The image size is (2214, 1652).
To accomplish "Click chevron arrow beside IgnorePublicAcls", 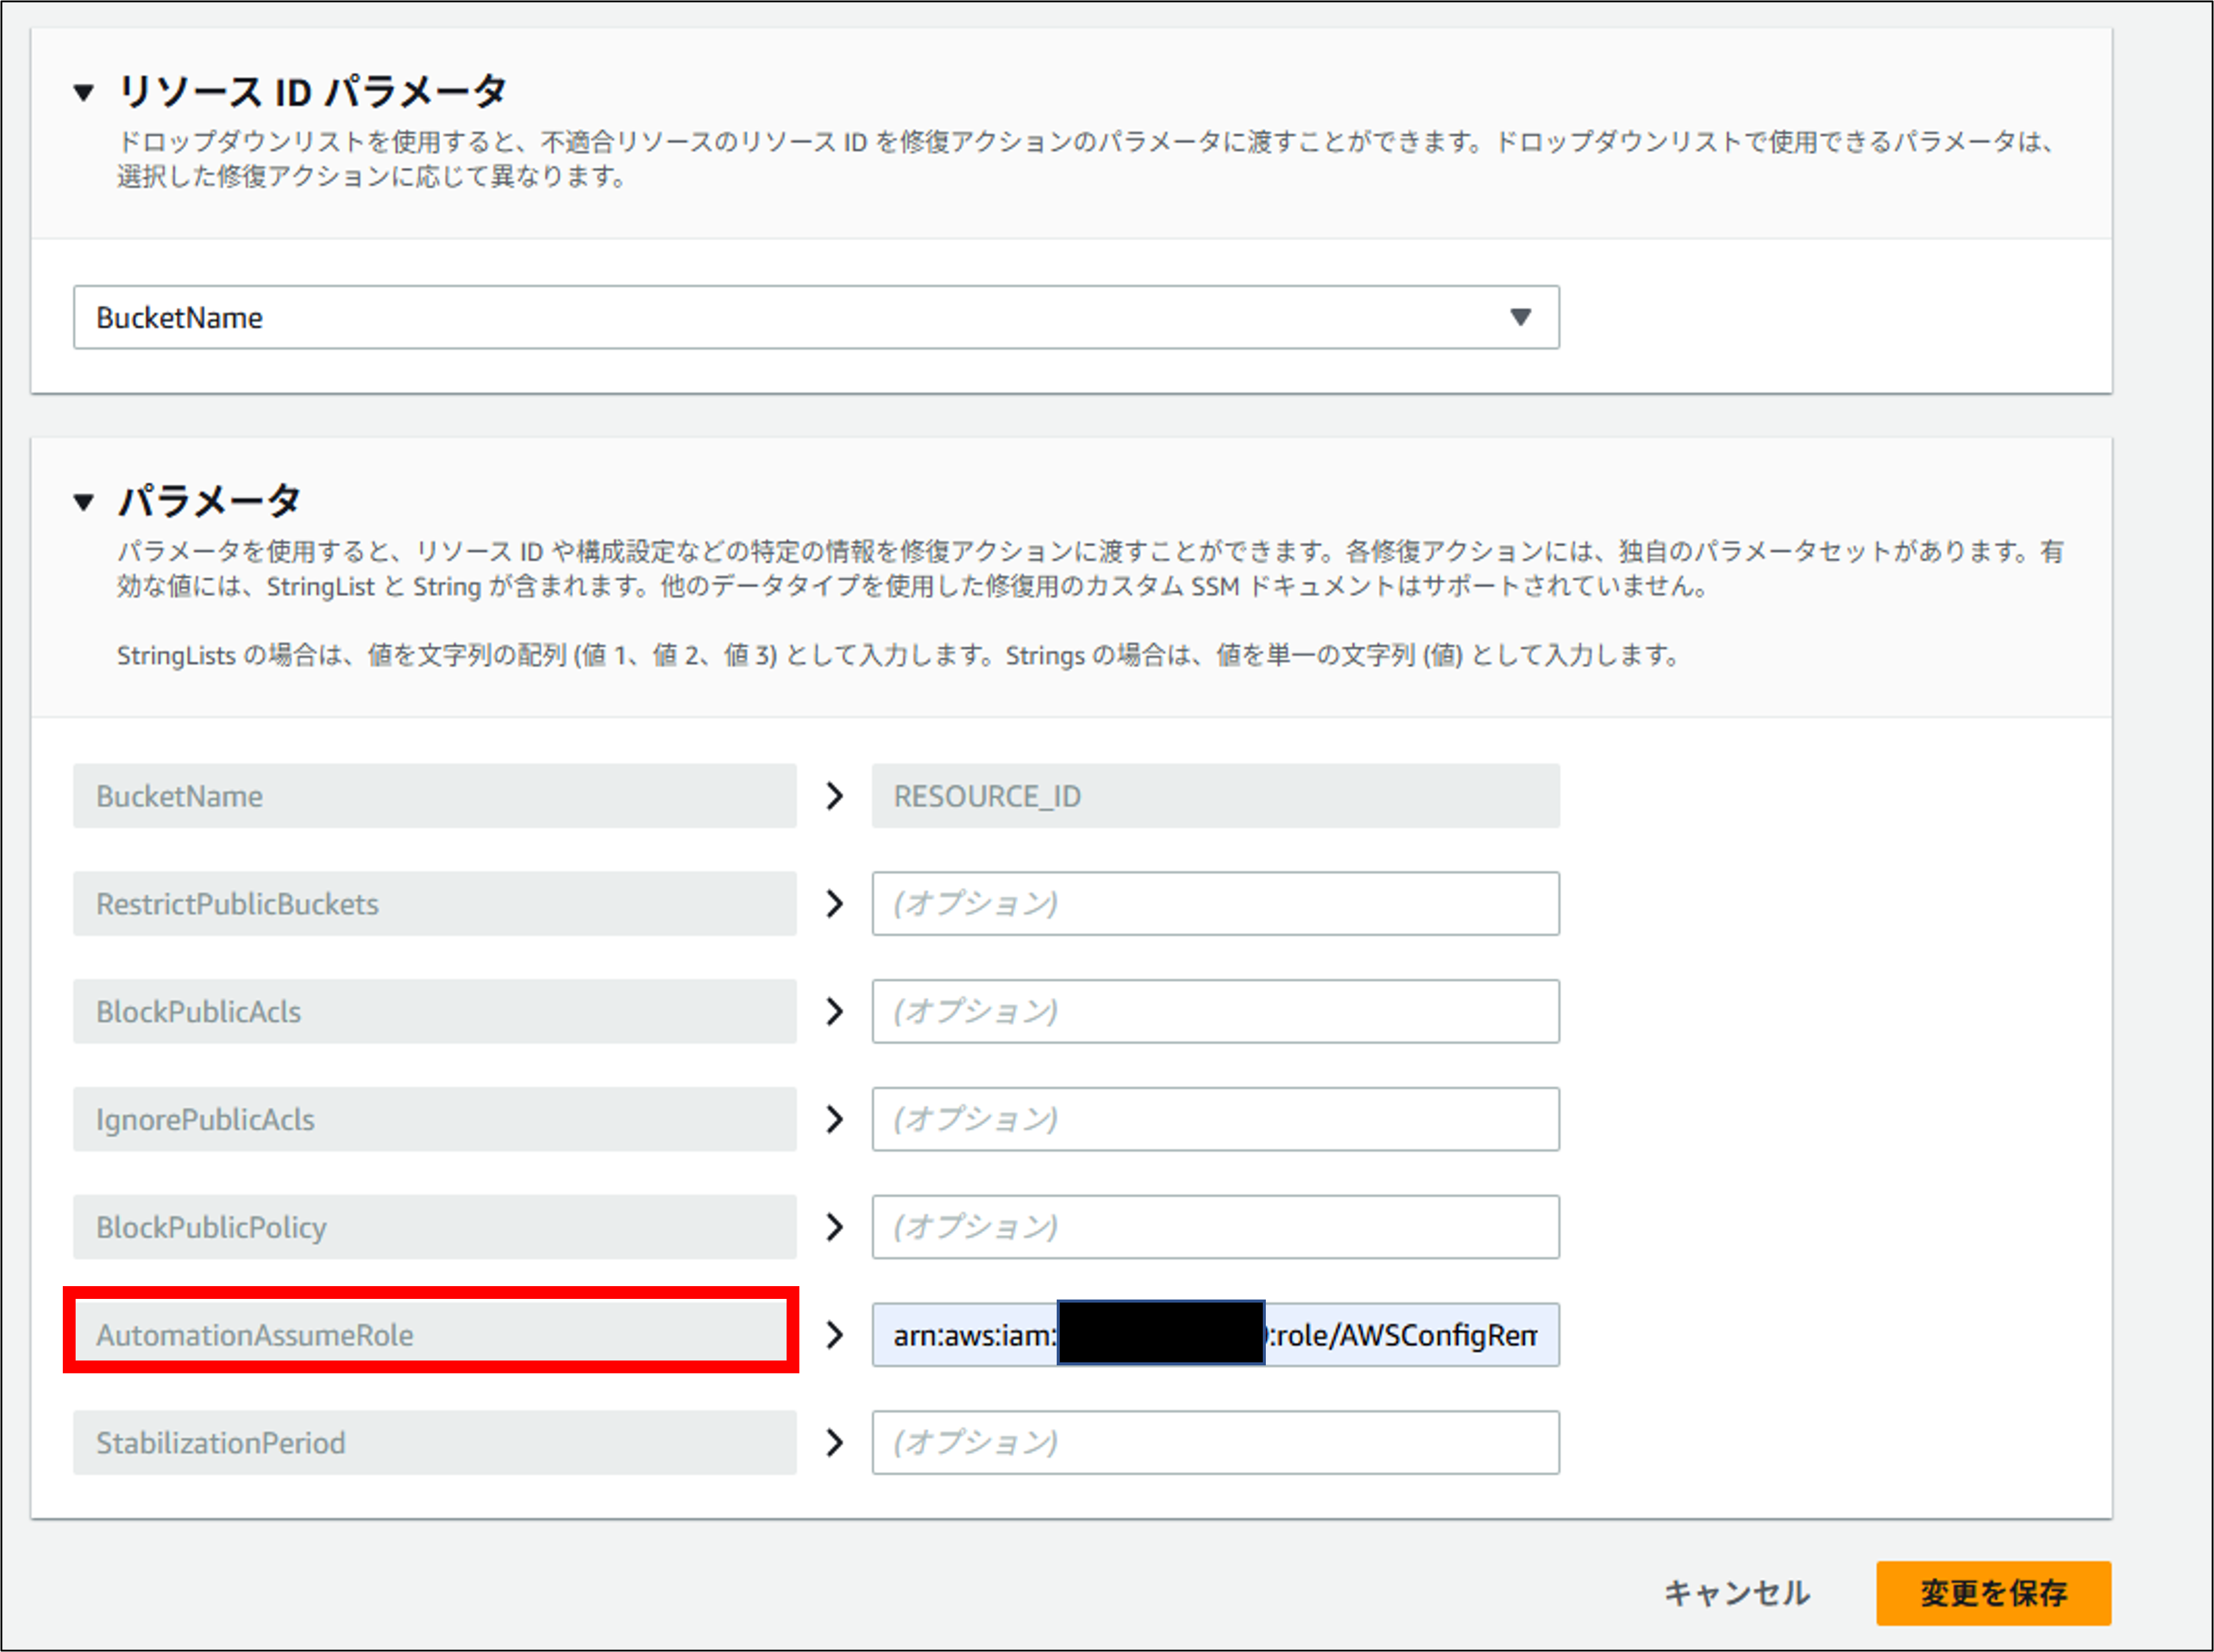I will tap(834, 1119).
